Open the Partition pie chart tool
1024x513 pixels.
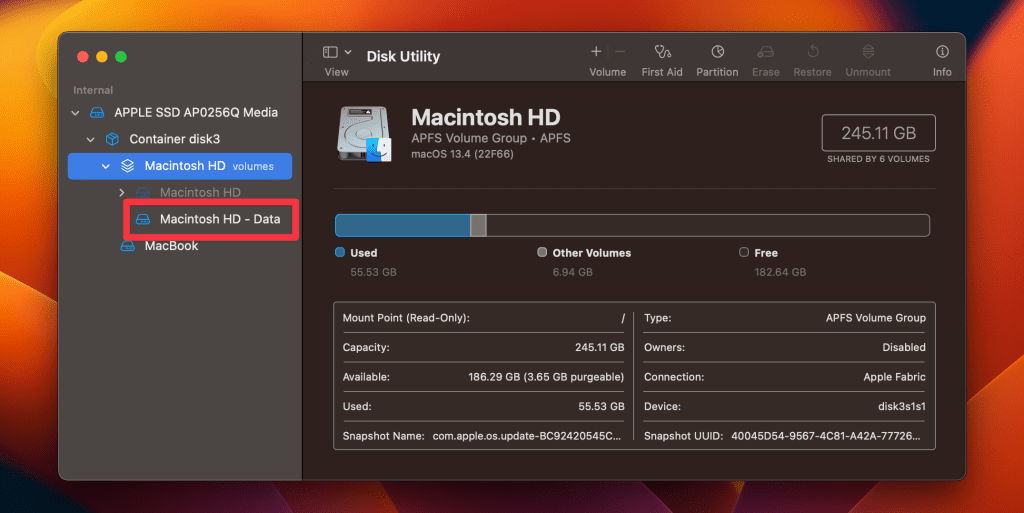(717, 52)
